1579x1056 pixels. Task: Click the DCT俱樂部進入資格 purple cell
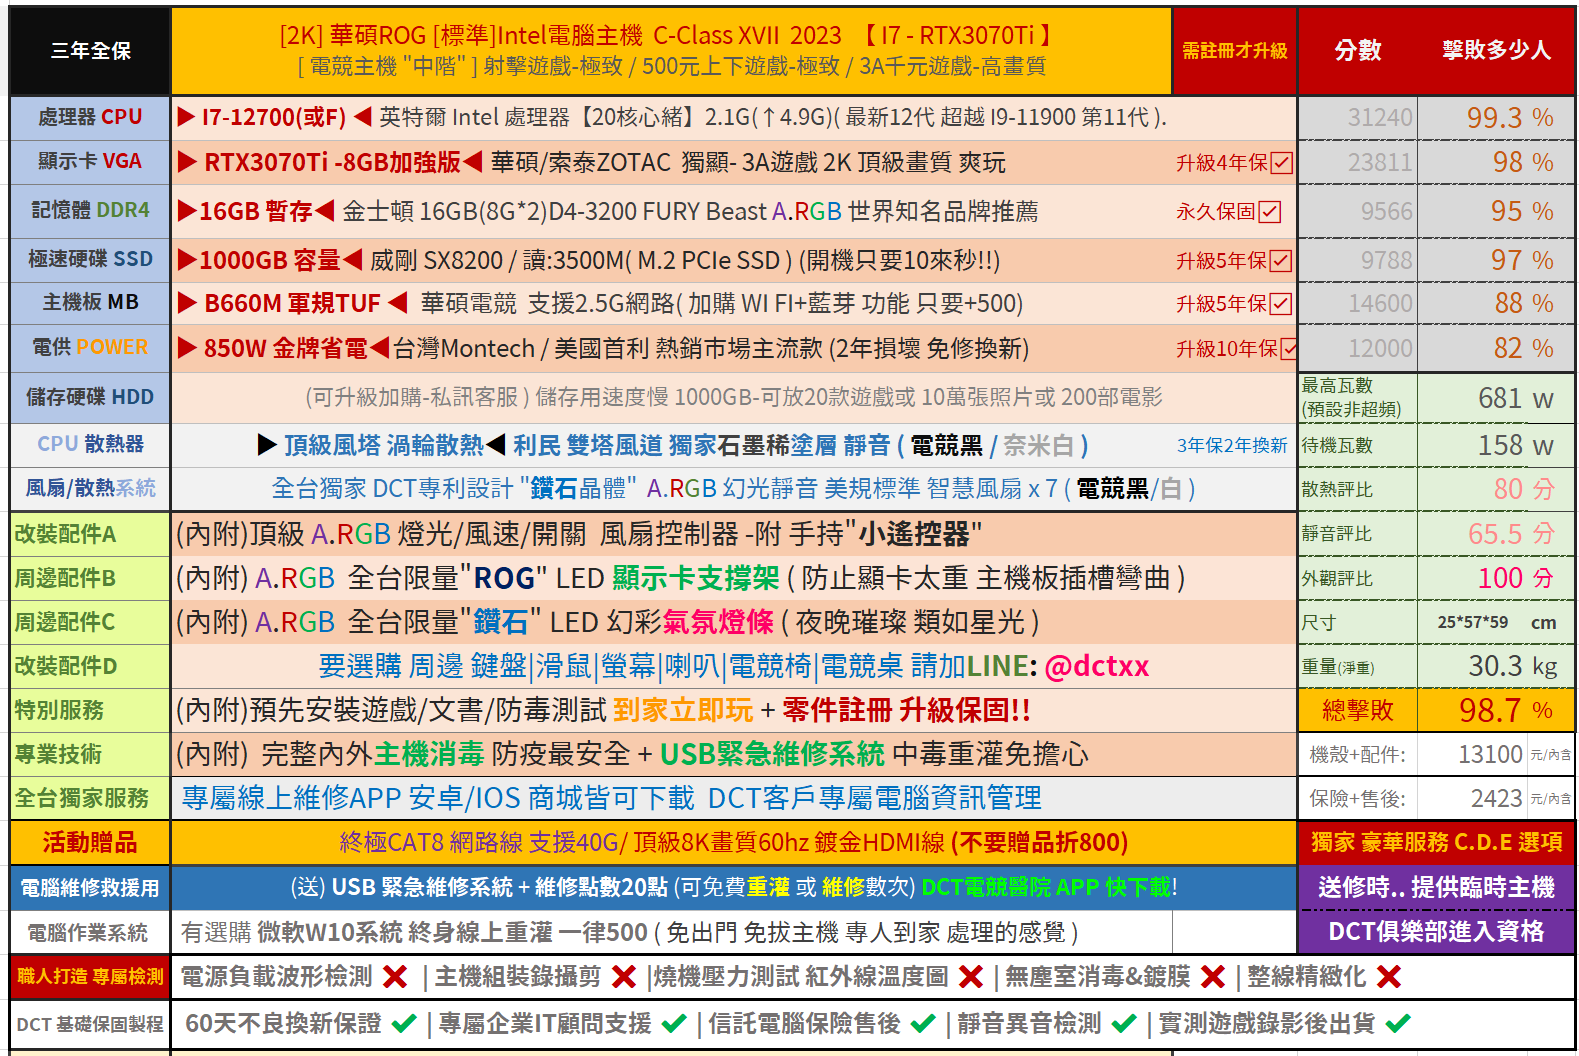click(x=1436, y=931)
